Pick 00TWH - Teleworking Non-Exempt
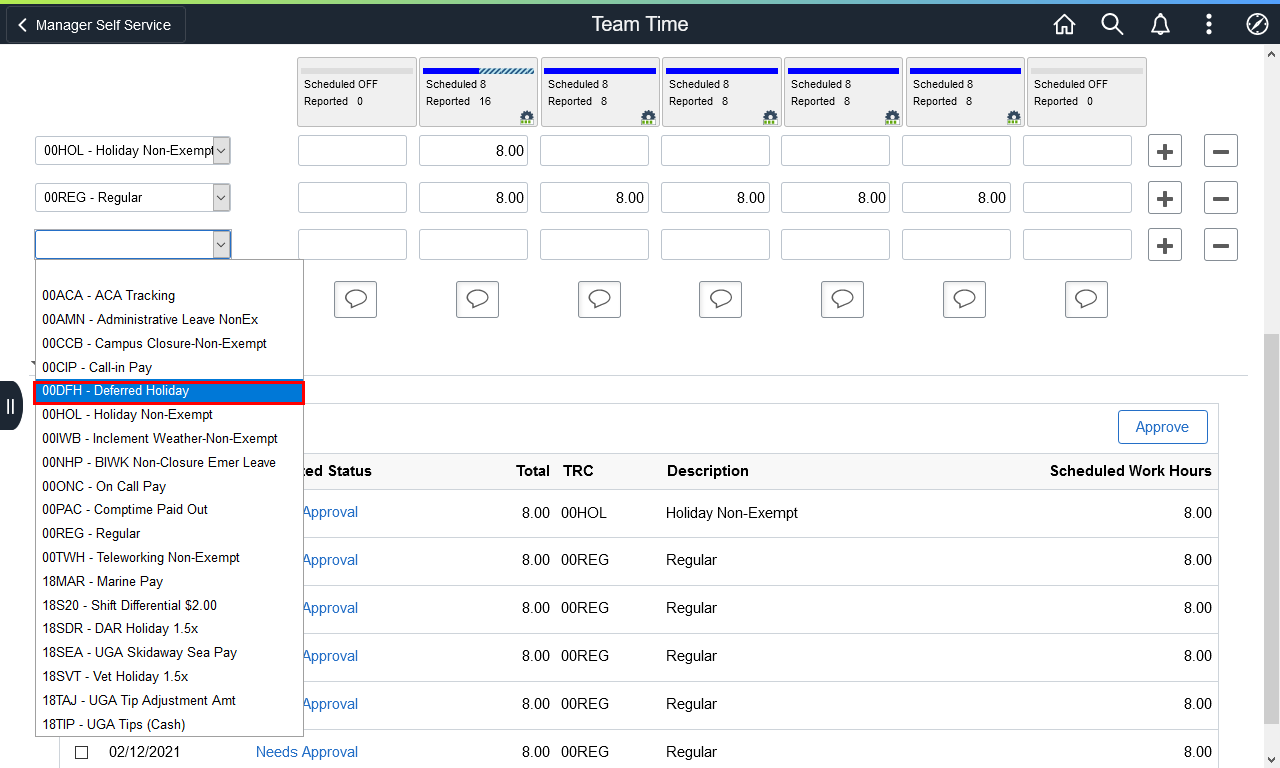 click(169, 557)
